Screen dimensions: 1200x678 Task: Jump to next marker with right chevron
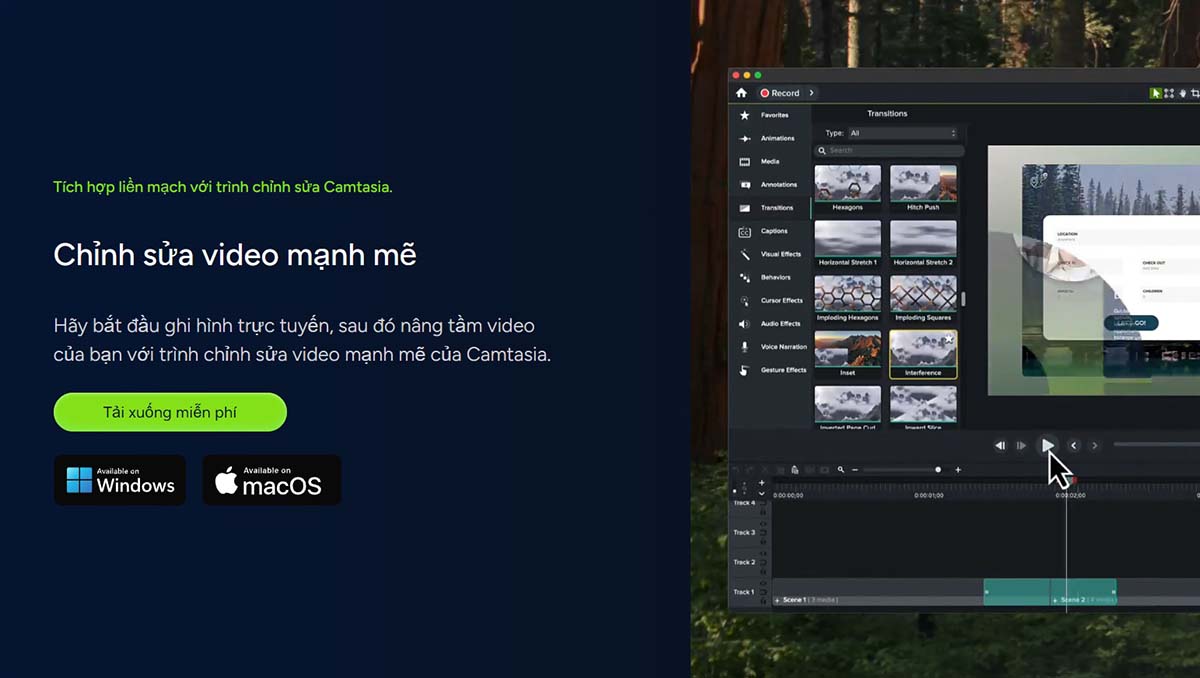point(1095,446)
